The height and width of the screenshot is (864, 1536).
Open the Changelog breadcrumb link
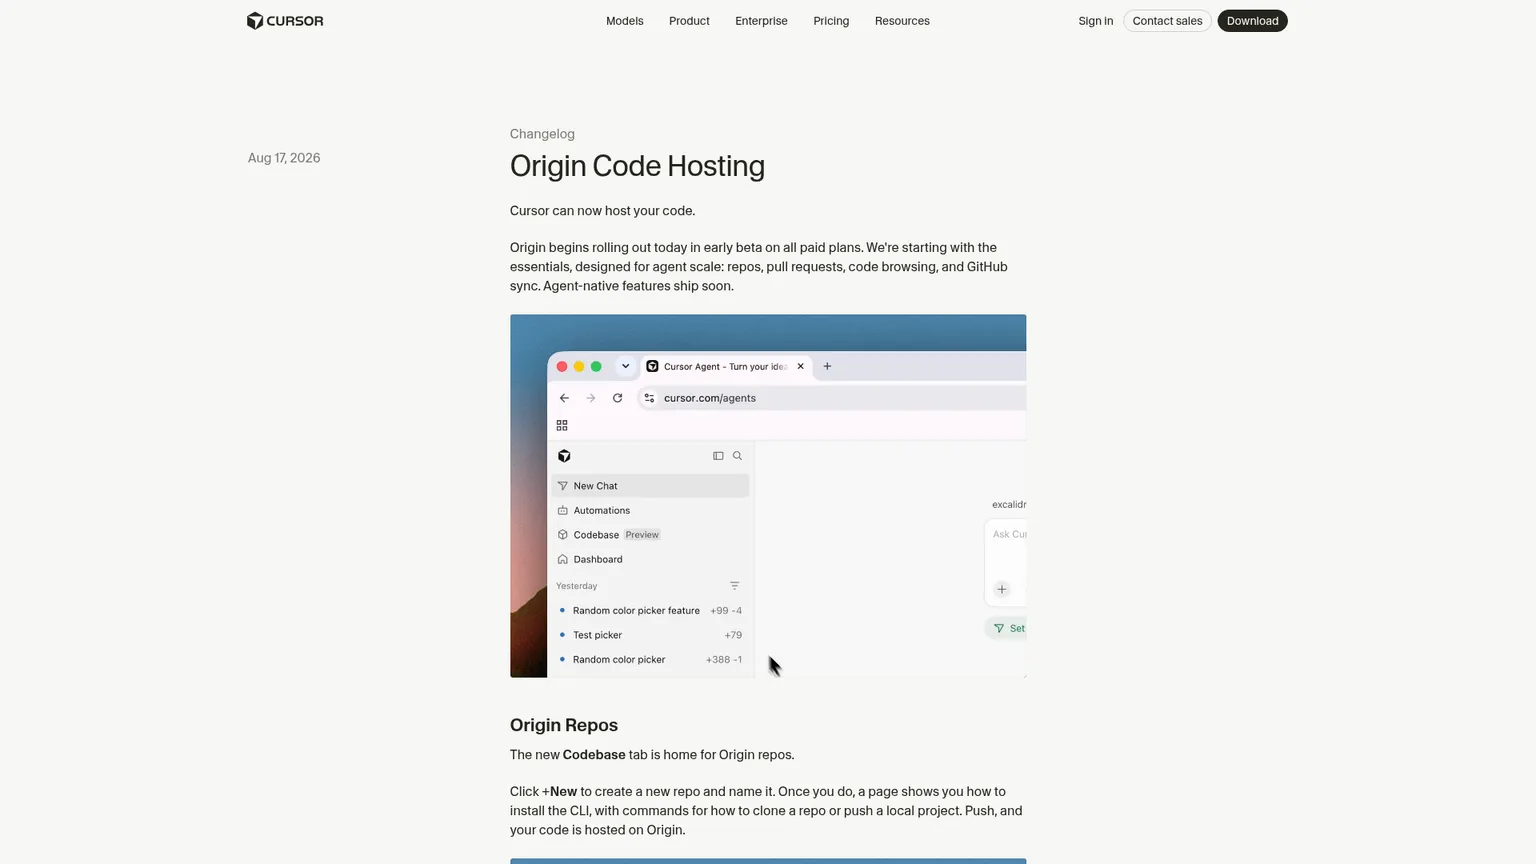coord(542,134)
